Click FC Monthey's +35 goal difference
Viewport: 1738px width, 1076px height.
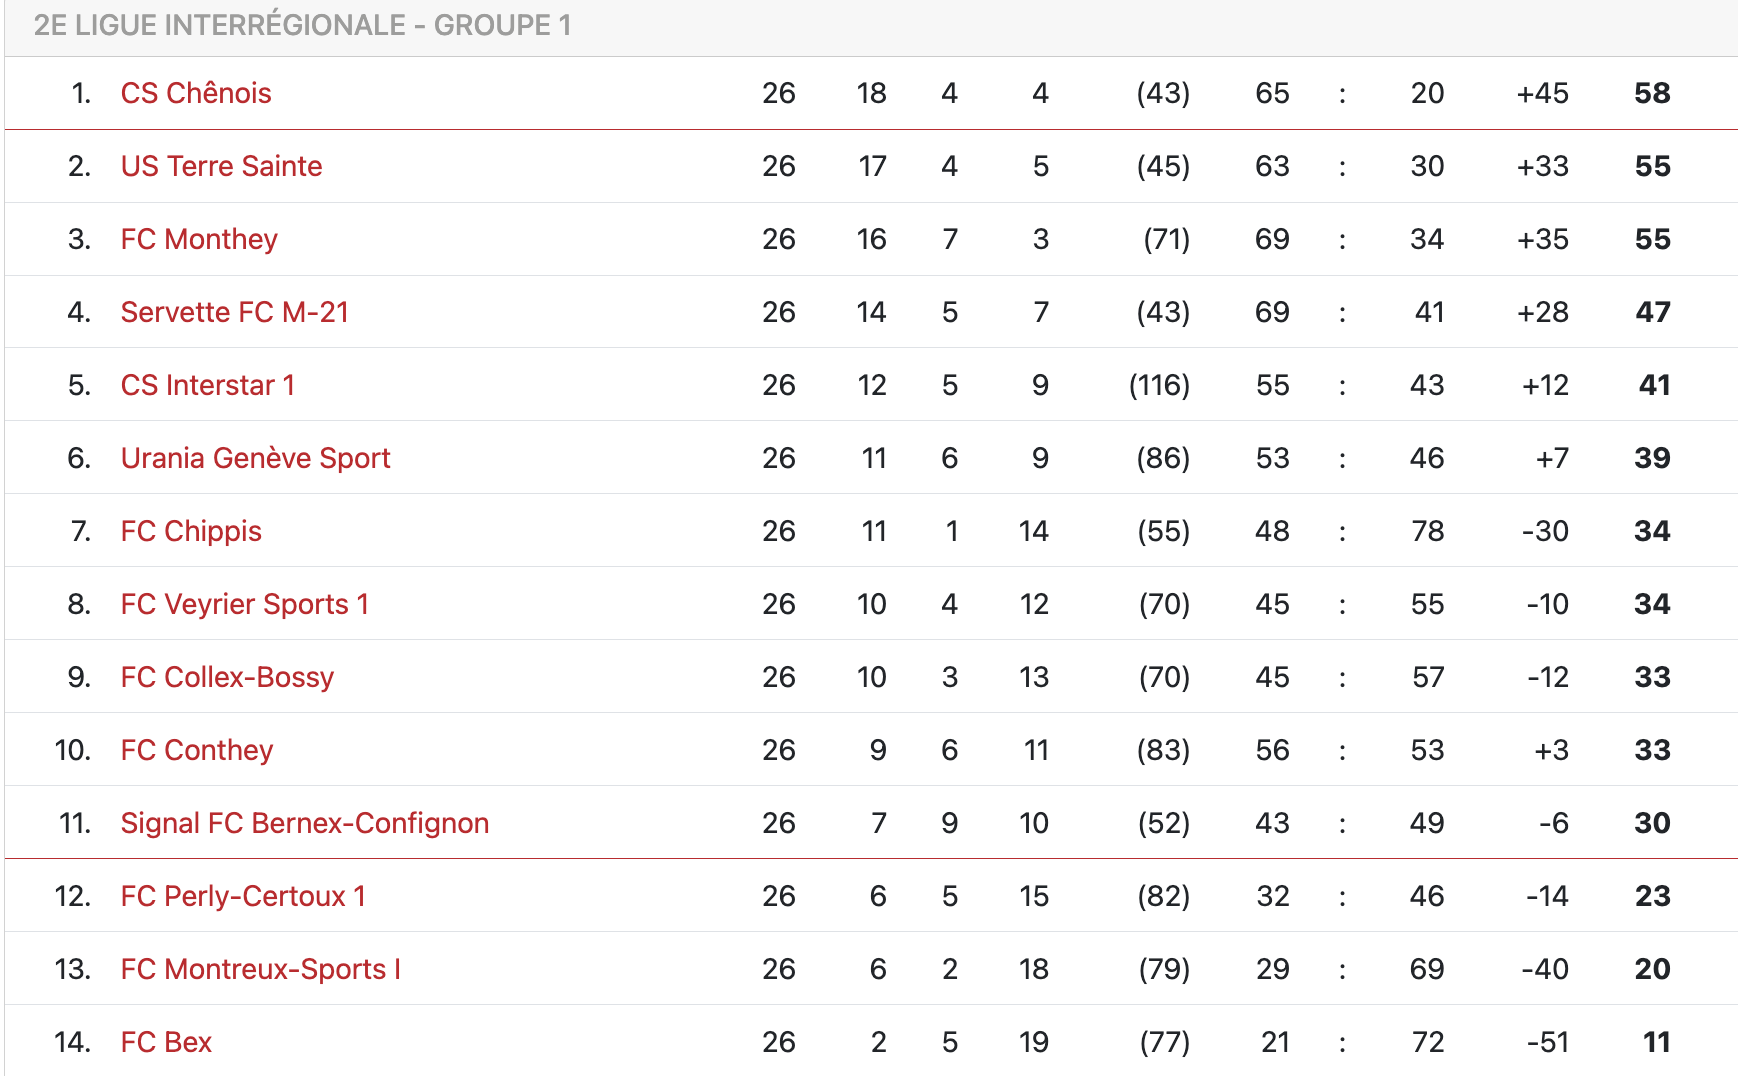(1542, 239)
